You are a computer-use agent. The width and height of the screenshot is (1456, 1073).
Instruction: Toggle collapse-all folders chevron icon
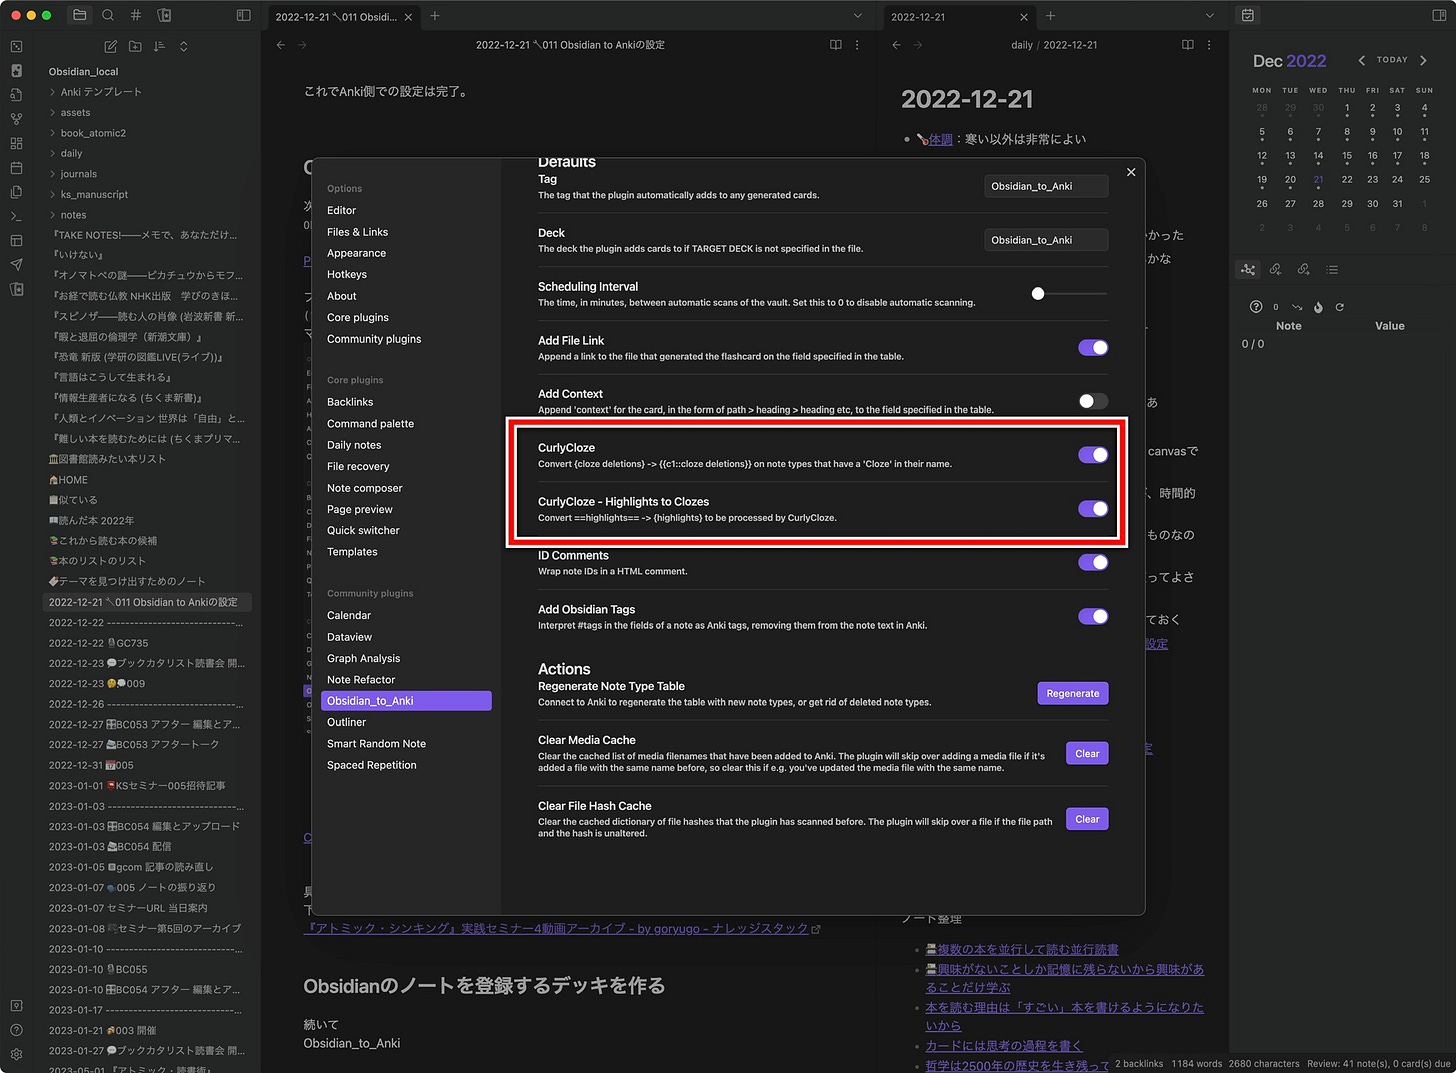[x=183, y=46]
